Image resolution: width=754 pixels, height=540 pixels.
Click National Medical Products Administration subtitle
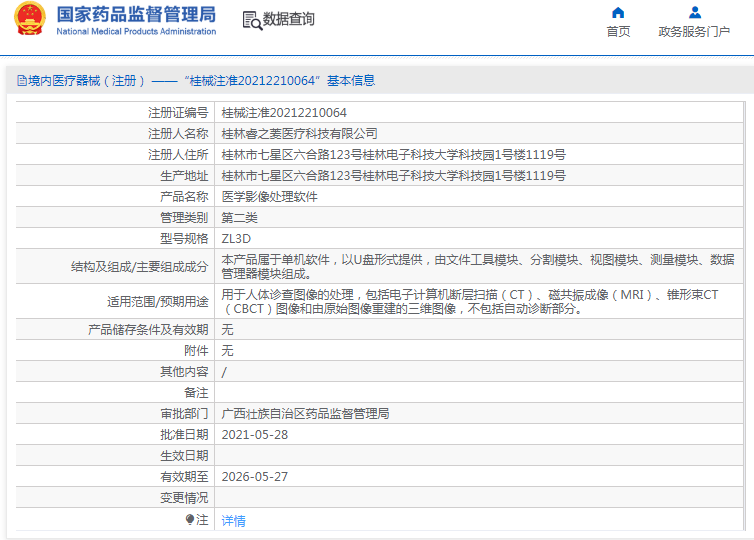136,32
